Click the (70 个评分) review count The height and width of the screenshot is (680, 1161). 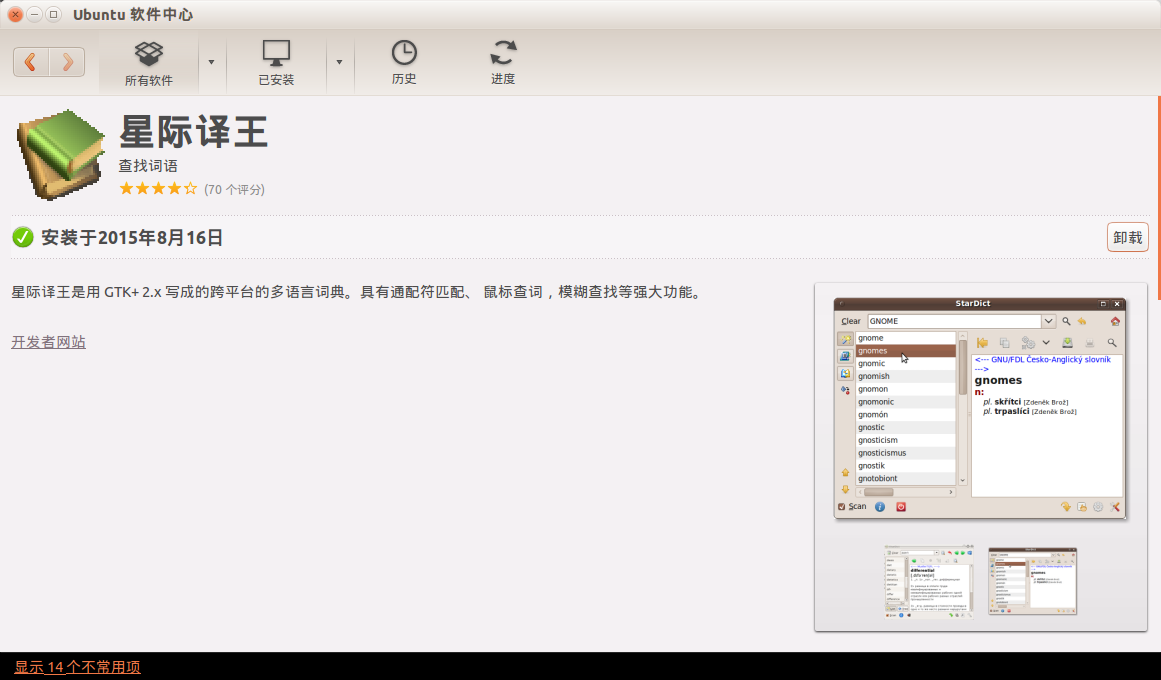tap(234, 190)
